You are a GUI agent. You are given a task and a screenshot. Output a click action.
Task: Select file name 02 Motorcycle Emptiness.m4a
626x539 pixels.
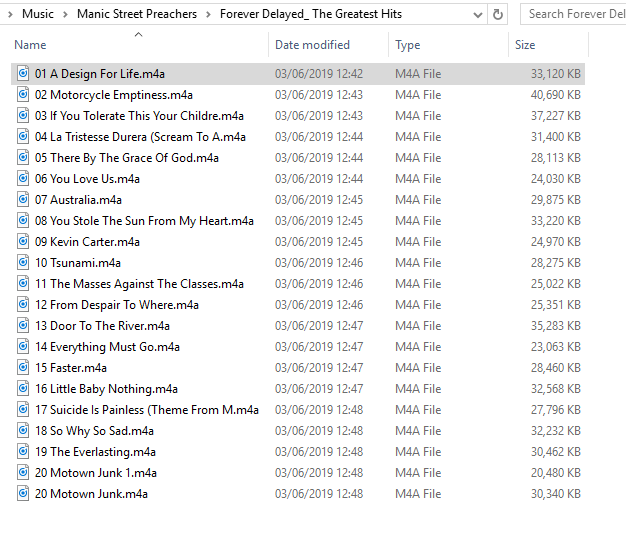(114, 95)
